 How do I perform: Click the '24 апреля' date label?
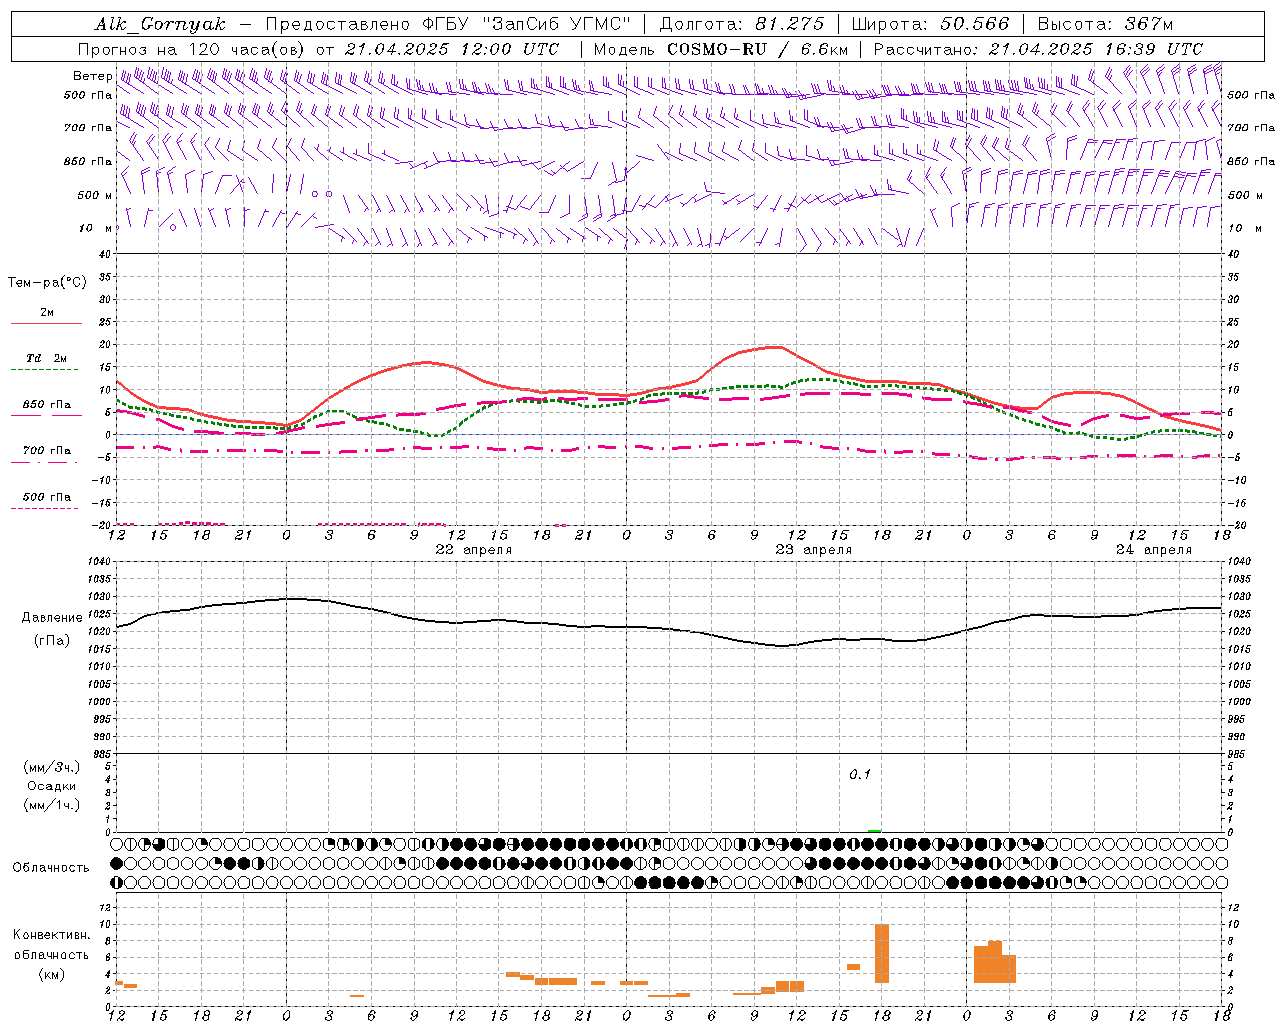(x=1154, y=549)
